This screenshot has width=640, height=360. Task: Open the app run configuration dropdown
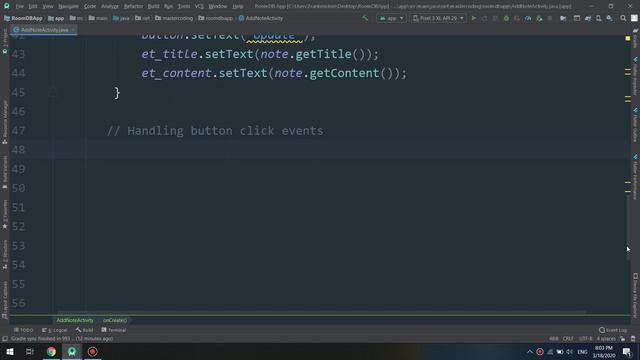(x=391, y=18)
